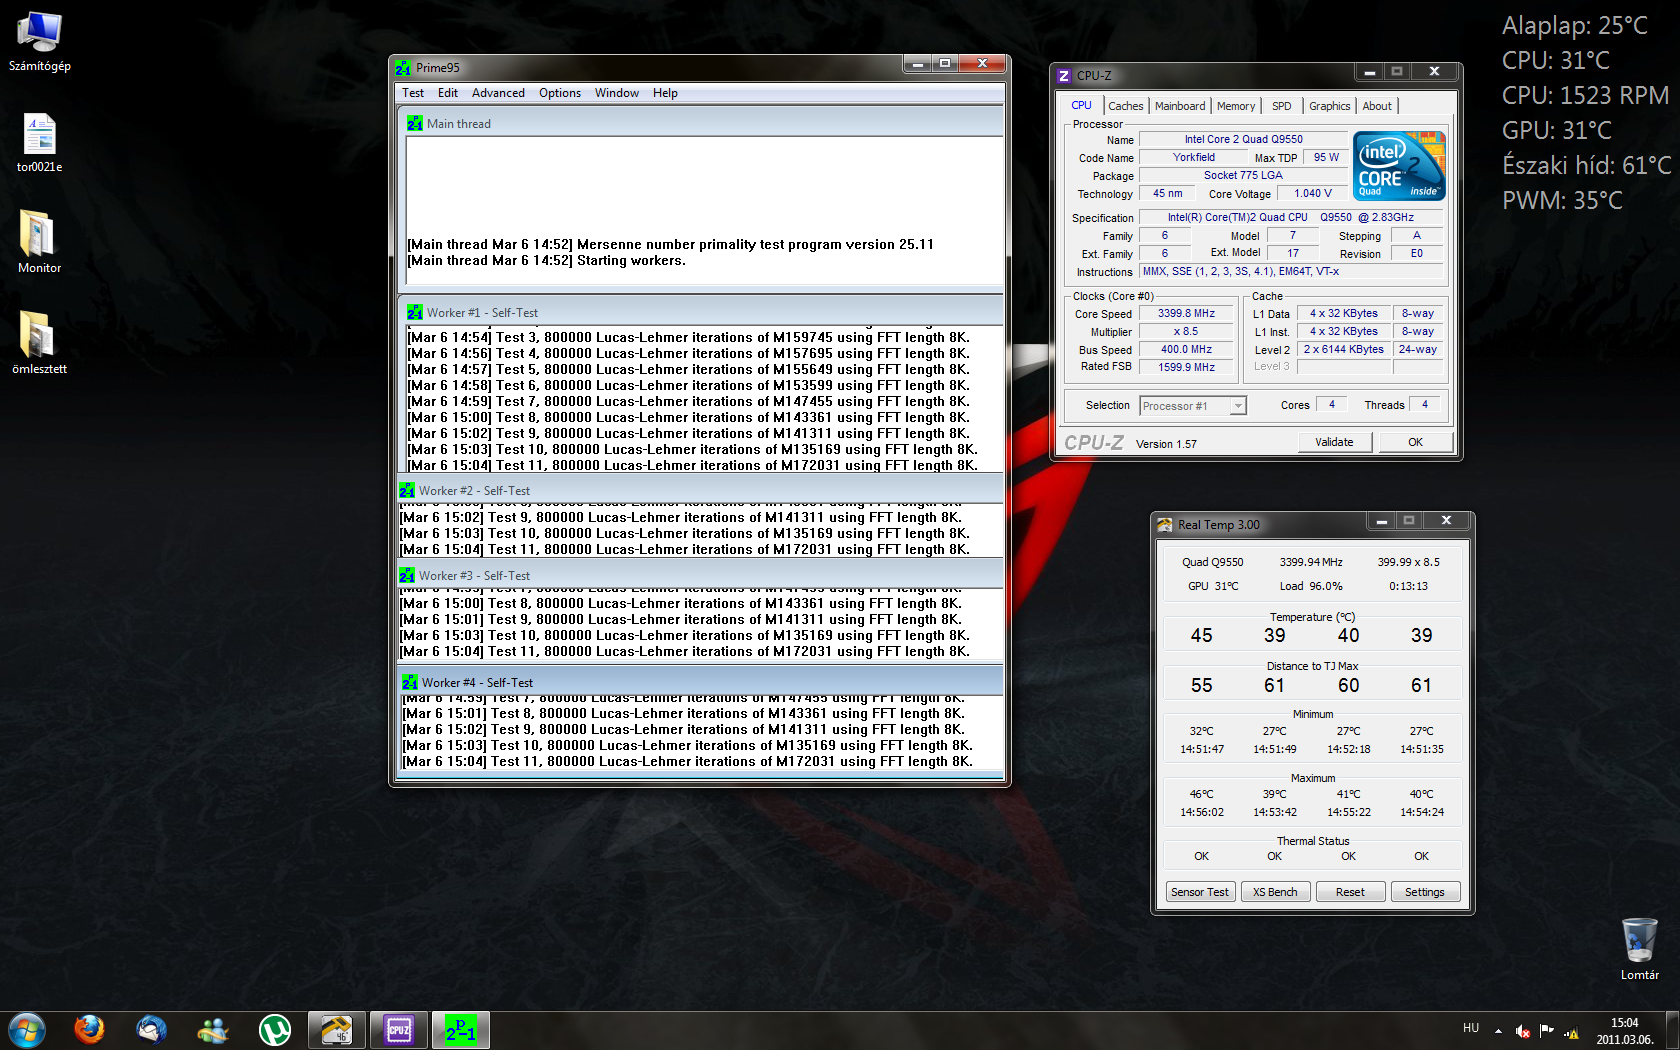The width and height of the screenshot is (1680, 1050).
Task: Open the ömlesztett folder on desktop
Action: click(39, 342)
